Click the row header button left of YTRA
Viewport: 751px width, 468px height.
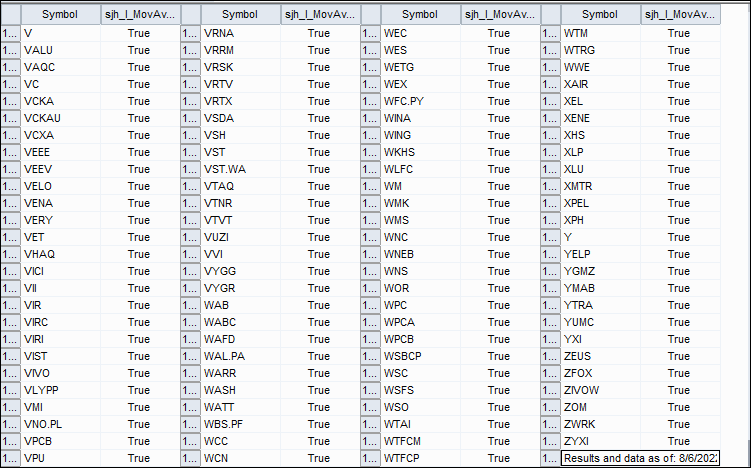[551, 305]
